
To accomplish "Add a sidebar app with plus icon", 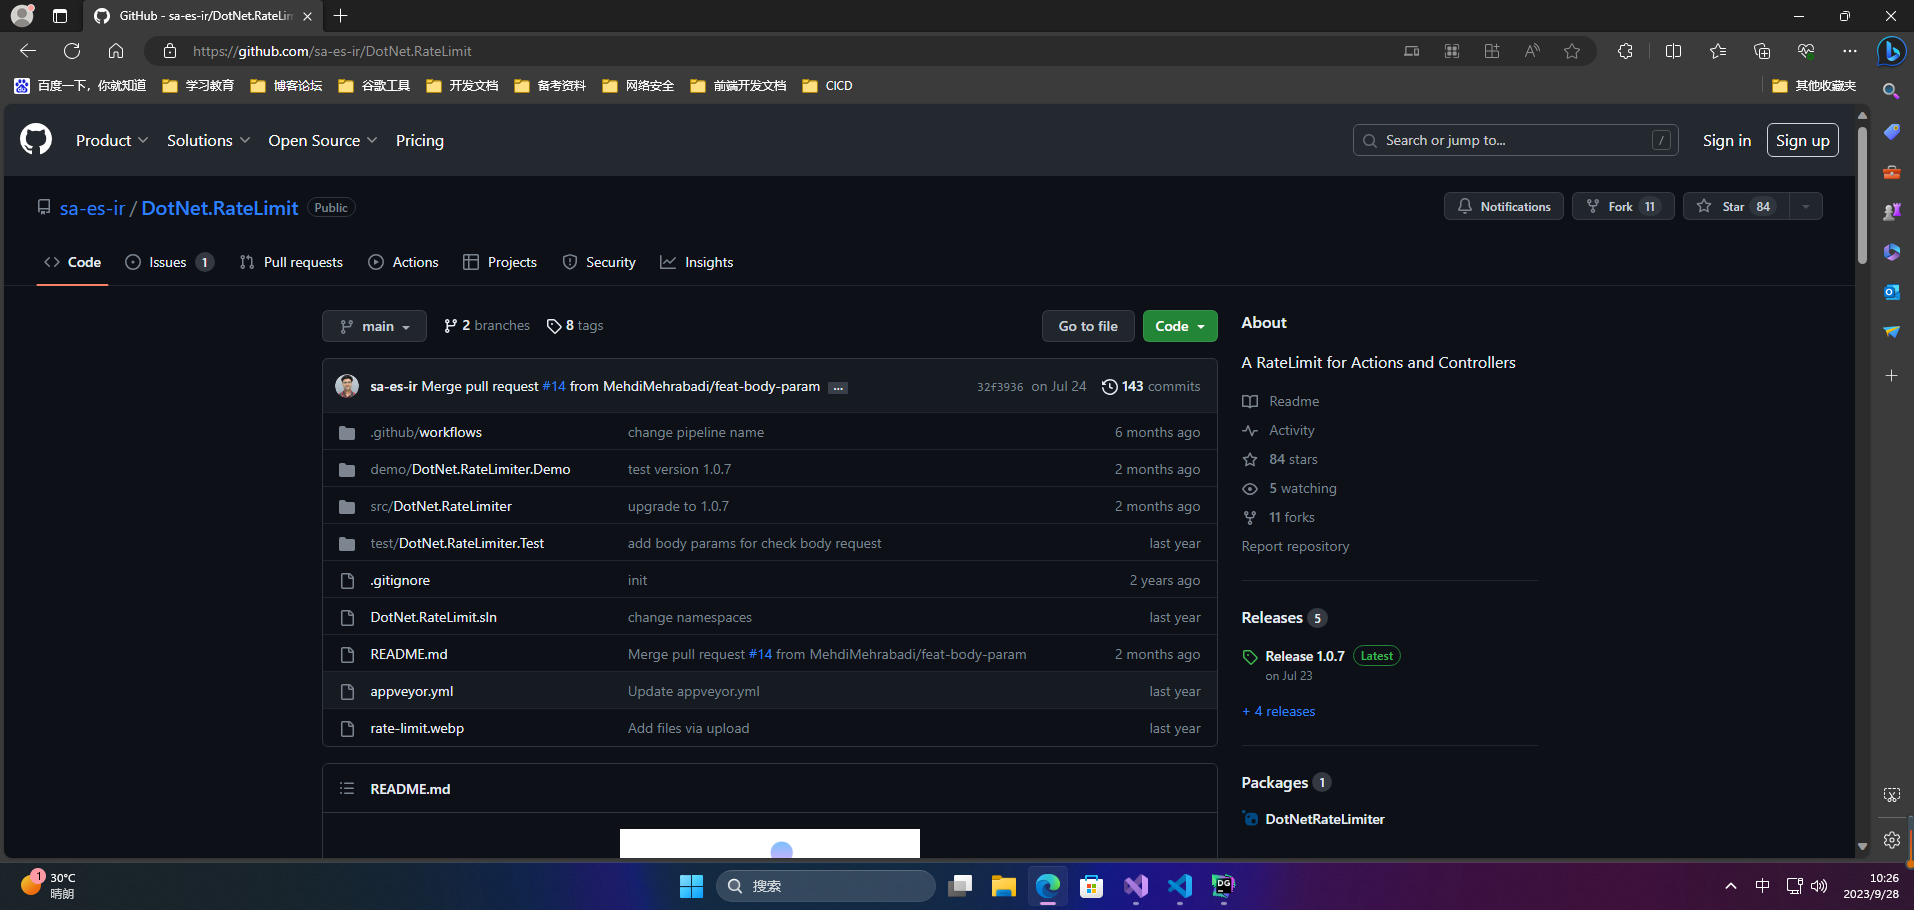I will 1891,376.
